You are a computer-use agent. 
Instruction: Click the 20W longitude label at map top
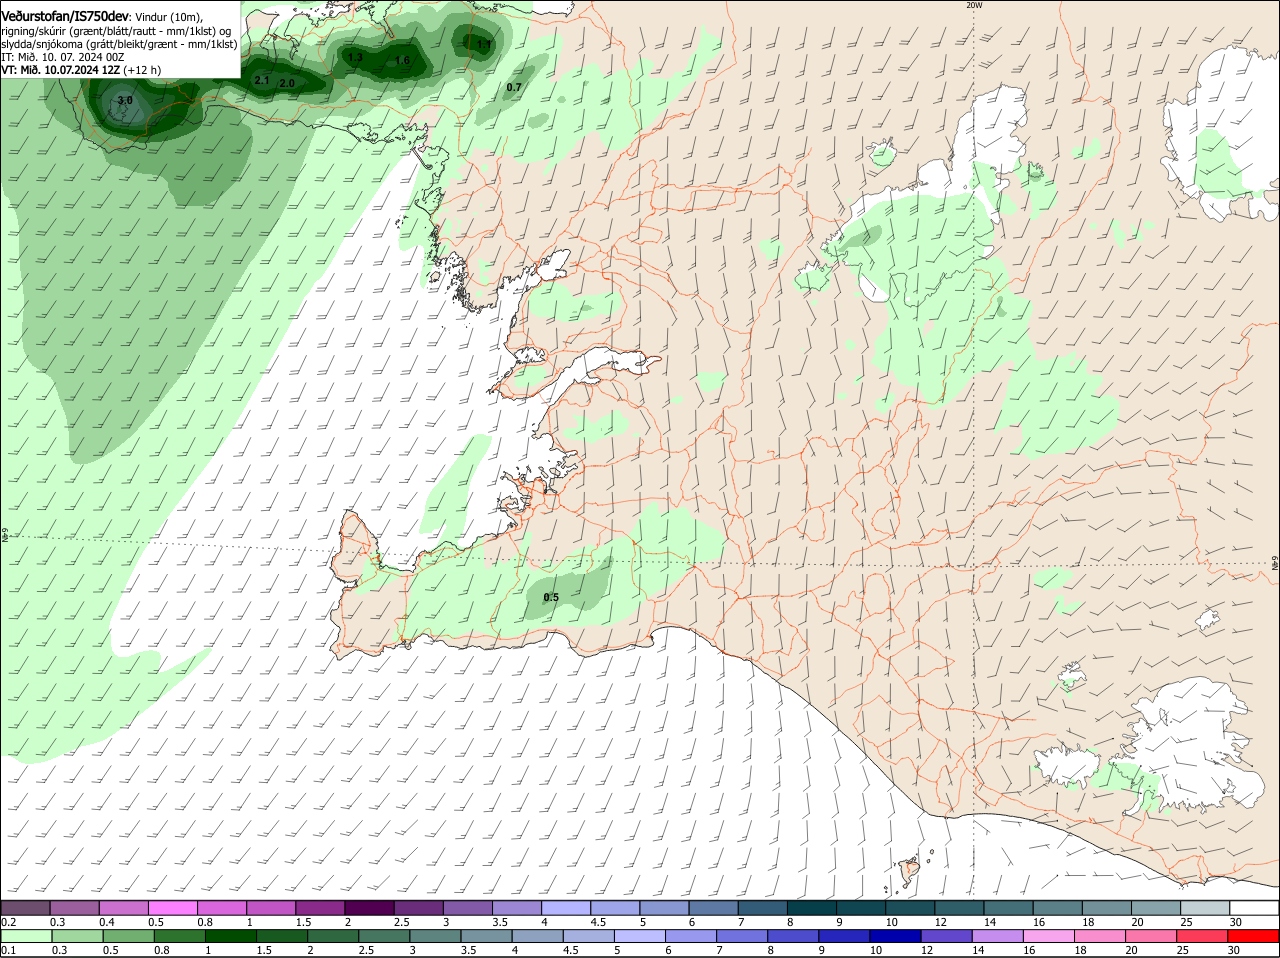(x=974, y=5)
